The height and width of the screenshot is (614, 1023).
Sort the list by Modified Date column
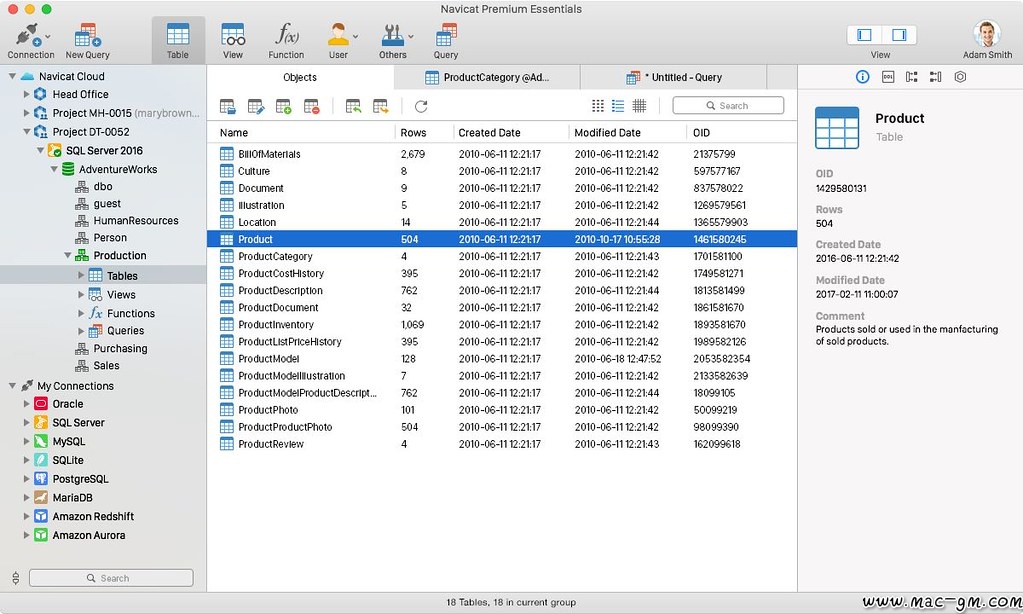click(x=608, y=132)
